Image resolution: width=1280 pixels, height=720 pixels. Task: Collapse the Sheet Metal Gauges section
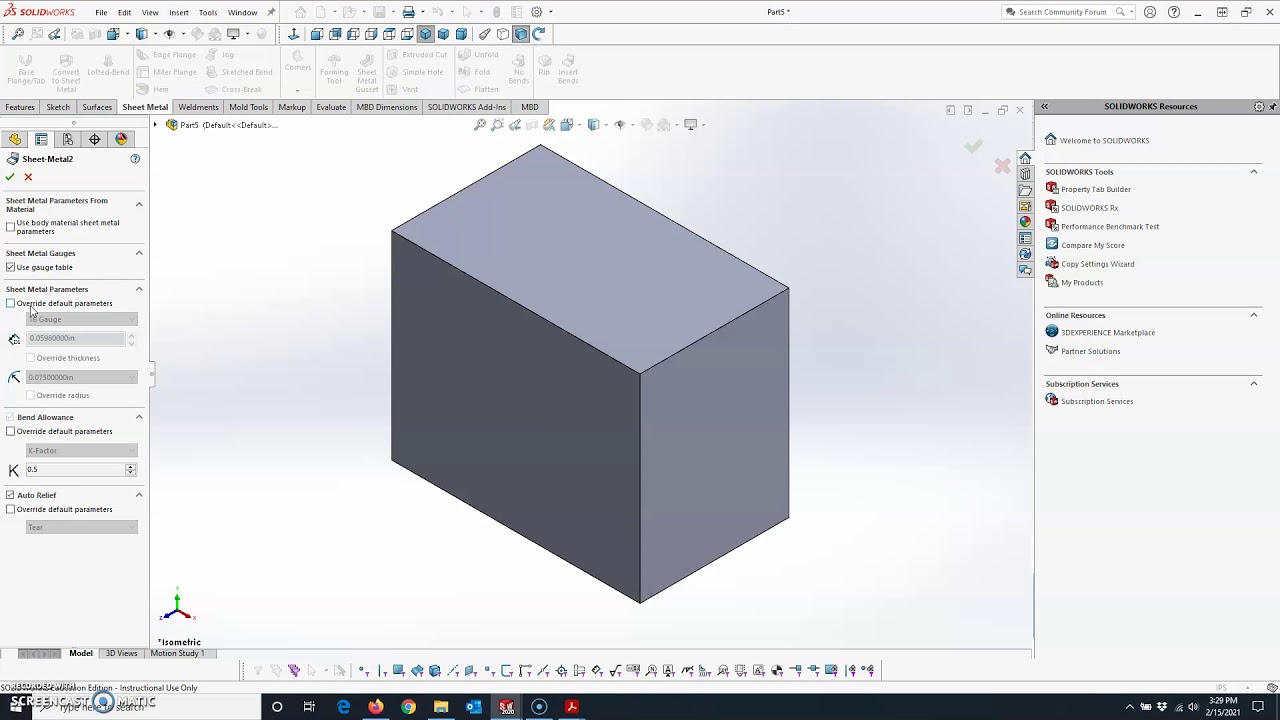[139, 253]
